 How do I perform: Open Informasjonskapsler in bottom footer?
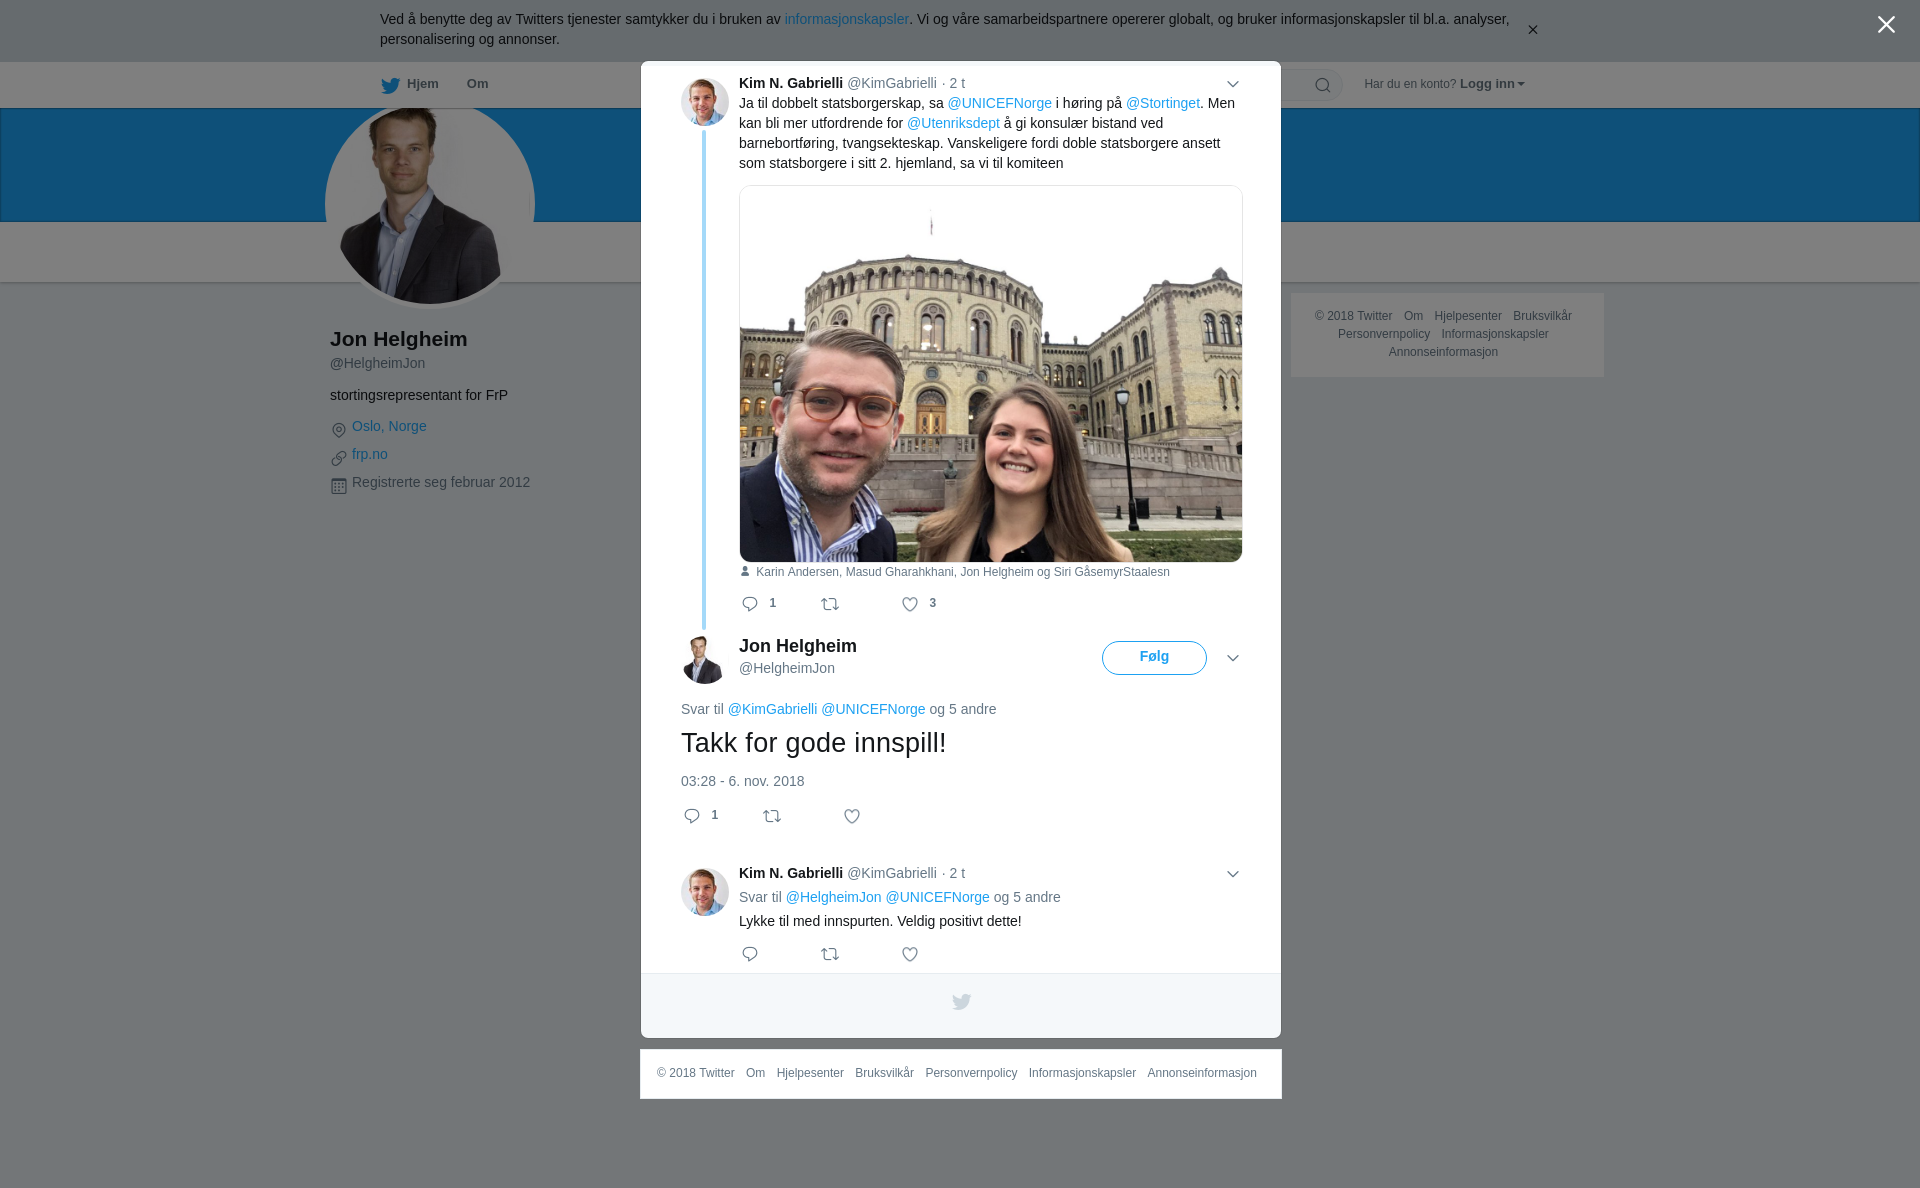(x=1082, y=1073)
